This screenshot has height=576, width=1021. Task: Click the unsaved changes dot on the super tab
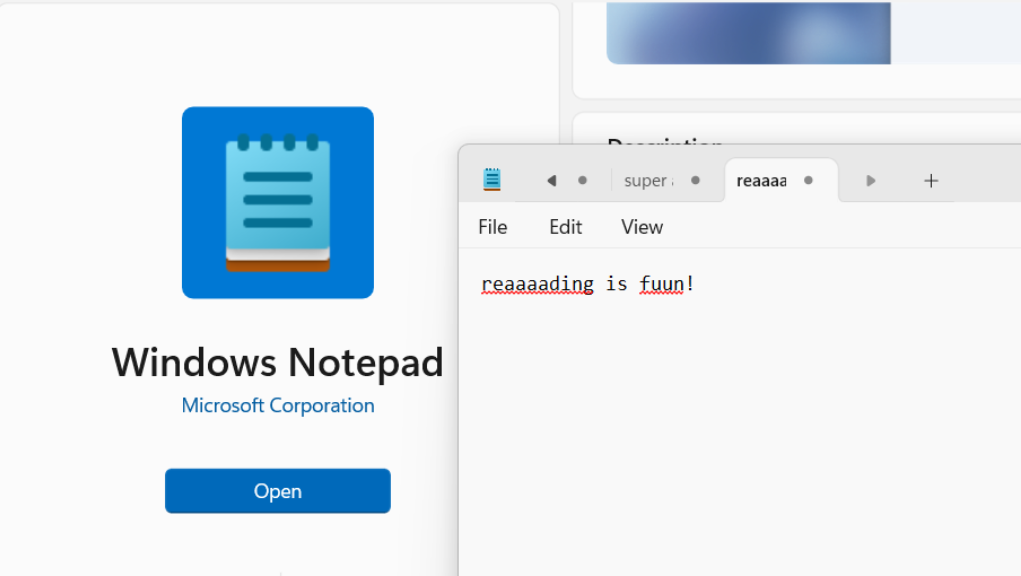pyautogui.click(x=695, y=180)
